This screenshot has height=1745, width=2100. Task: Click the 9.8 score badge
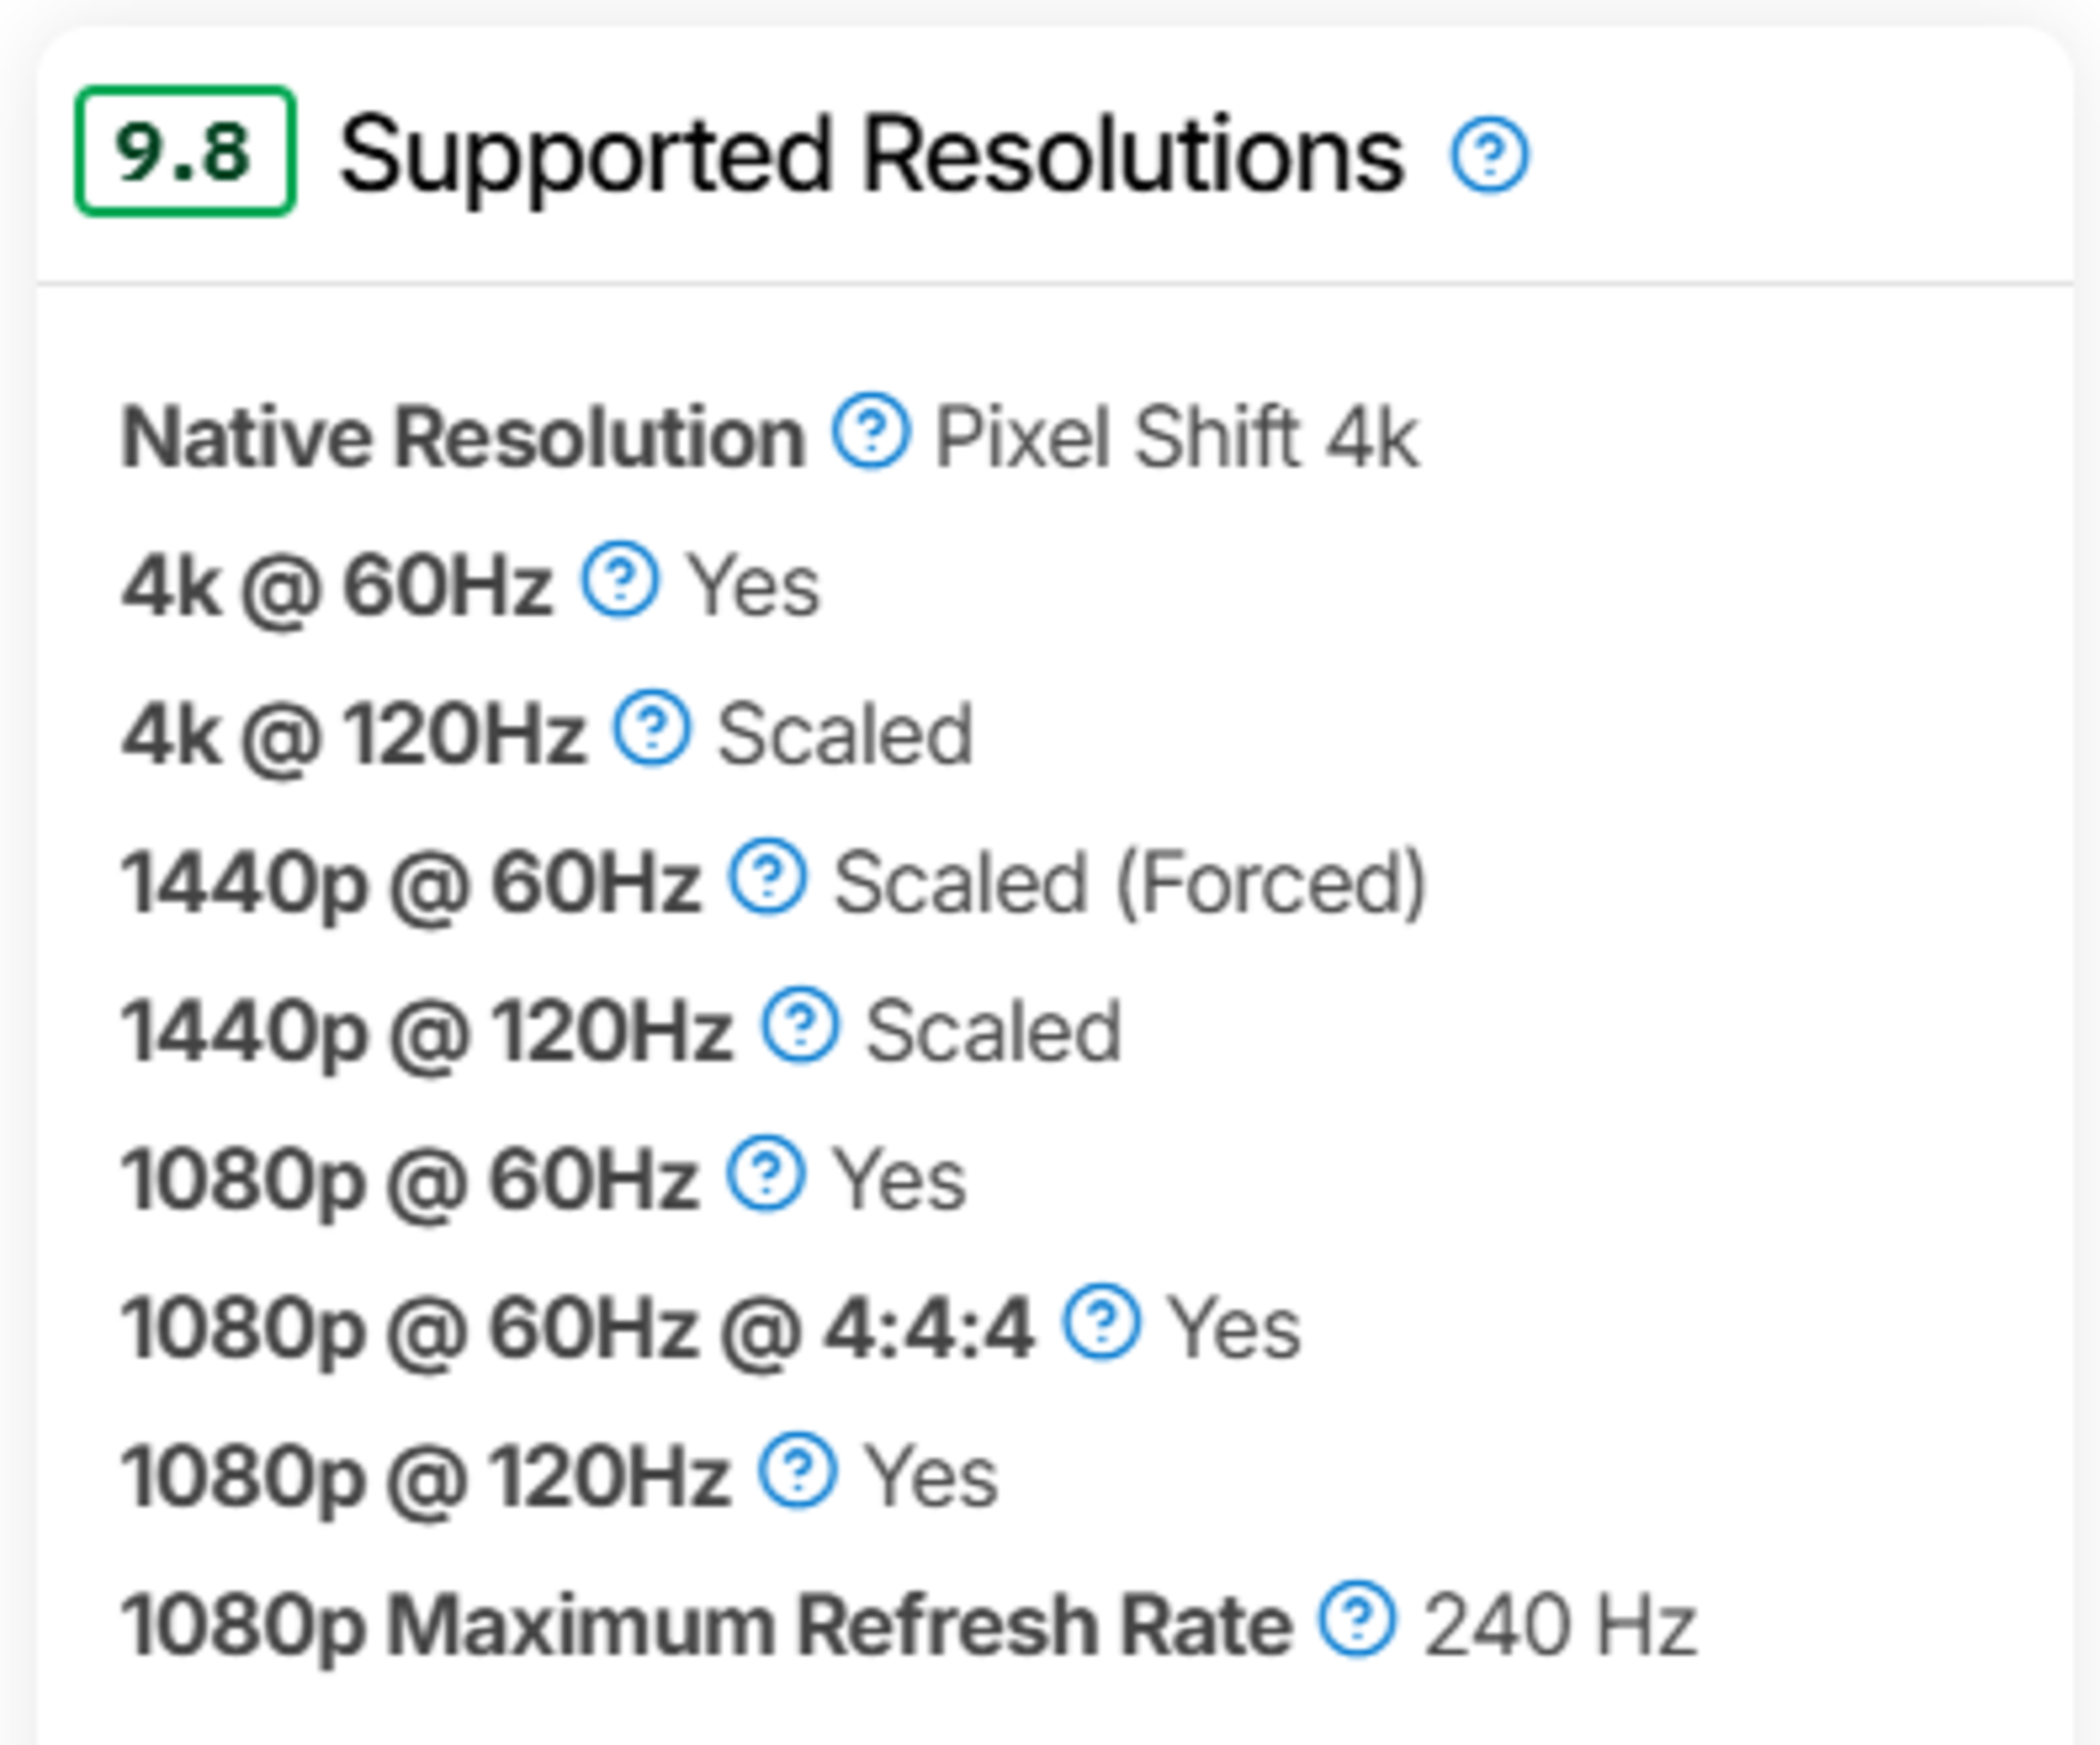(185, 152)
